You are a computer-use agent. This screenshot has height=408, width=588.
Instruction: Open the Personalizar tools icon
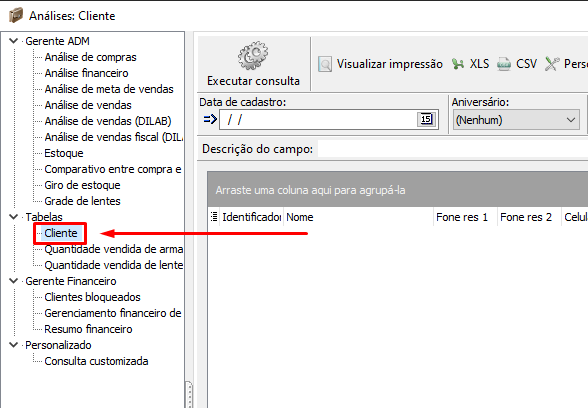(x=552, y=64)
